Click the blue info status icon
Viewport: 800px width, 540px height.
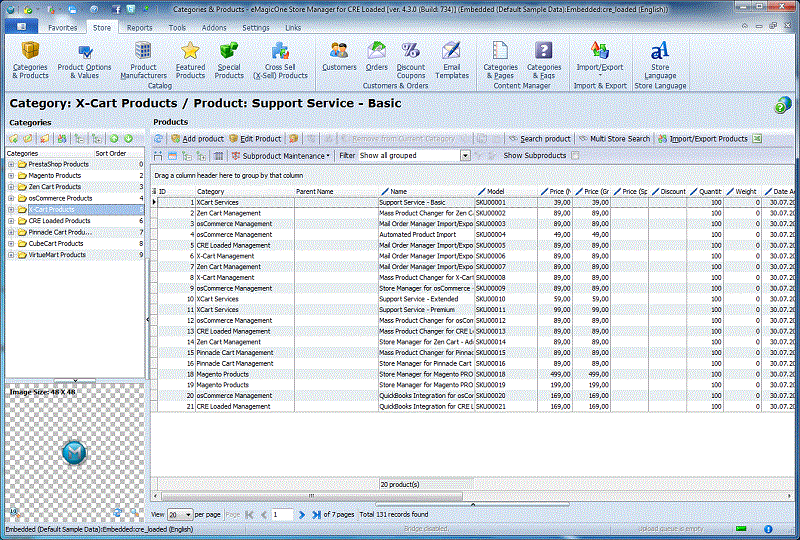tap(768, 529)
